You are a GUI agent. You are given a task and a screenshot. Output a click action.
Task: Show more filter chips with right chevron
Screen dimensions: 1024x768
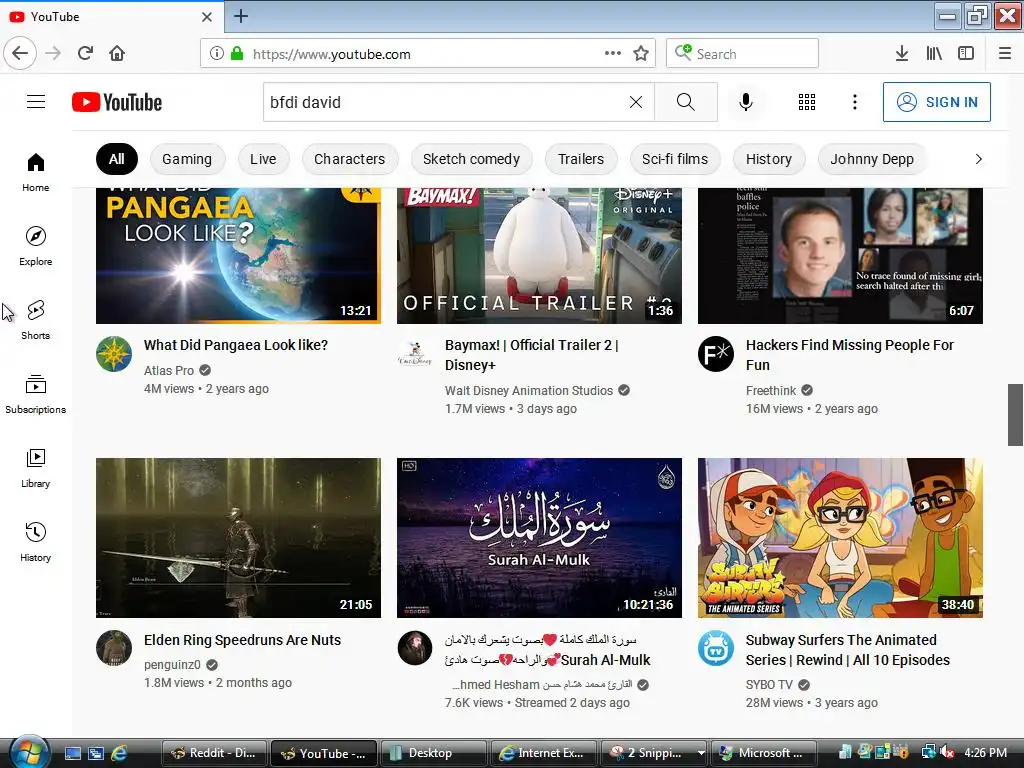(978, 159)
